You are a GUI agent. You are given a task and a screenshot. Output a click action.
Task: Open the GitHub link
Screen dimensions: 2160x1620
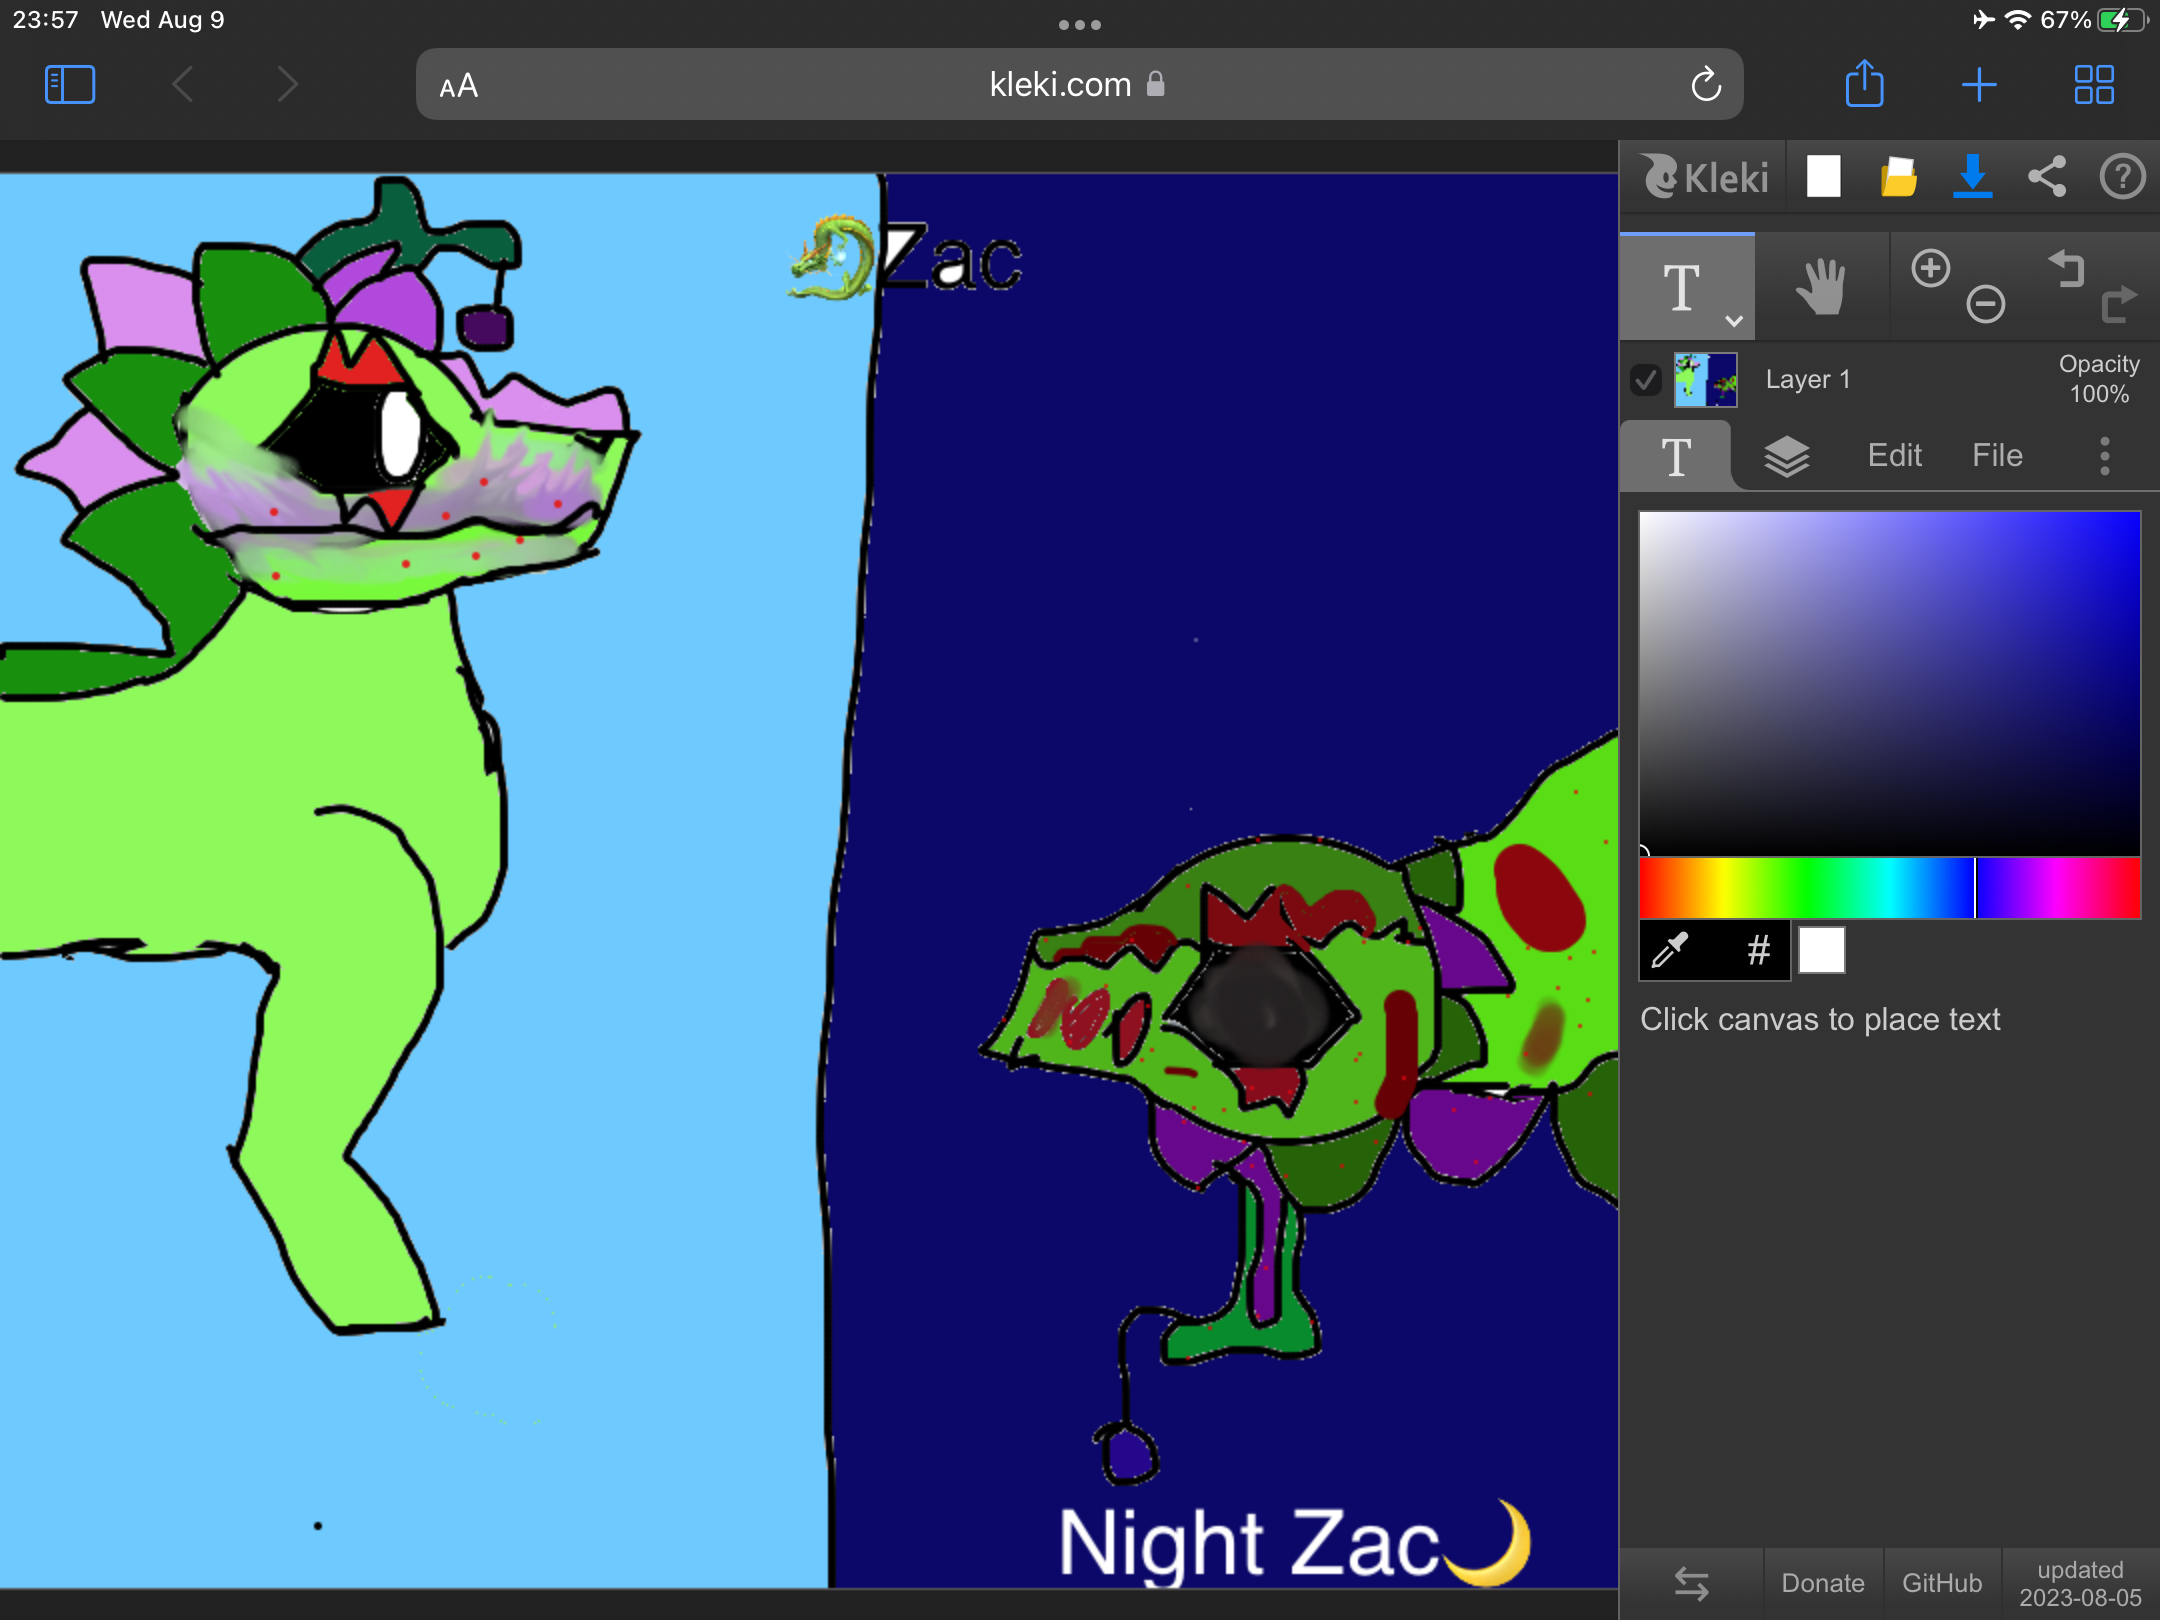click(x=1942, y=1584)
